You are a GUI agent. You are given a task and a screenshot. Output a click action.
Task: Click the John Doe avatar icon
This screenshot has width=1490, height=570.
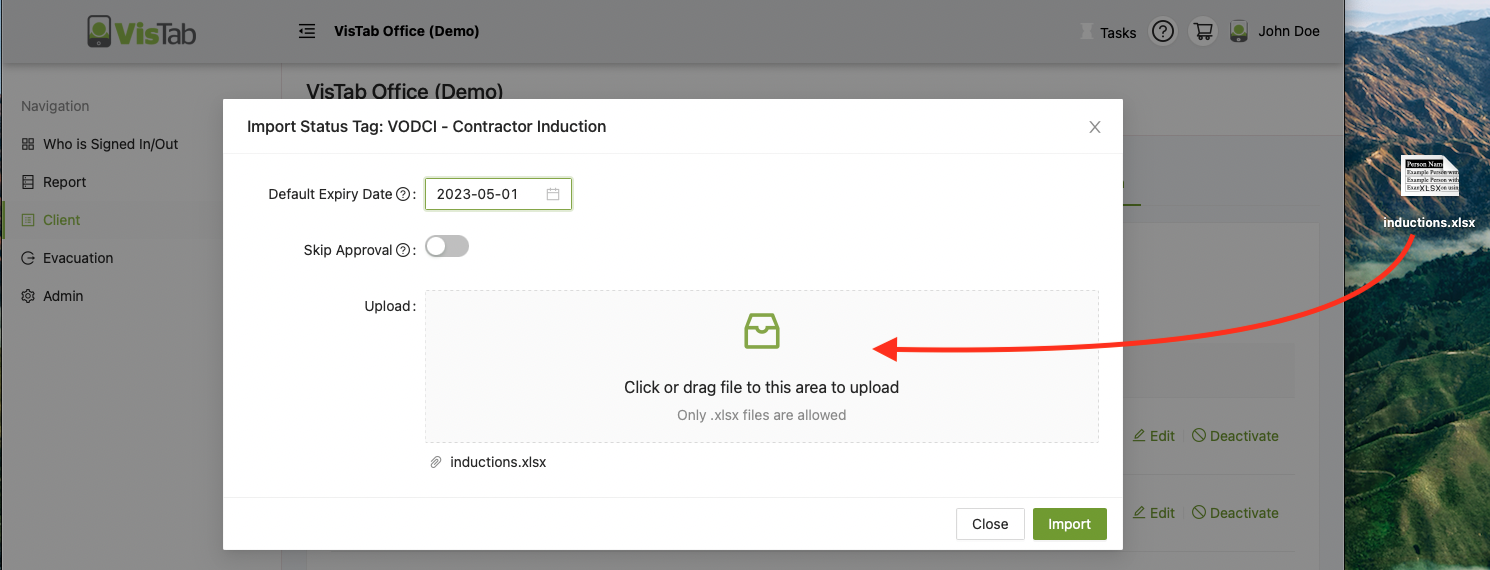[x=1239, y=31]
